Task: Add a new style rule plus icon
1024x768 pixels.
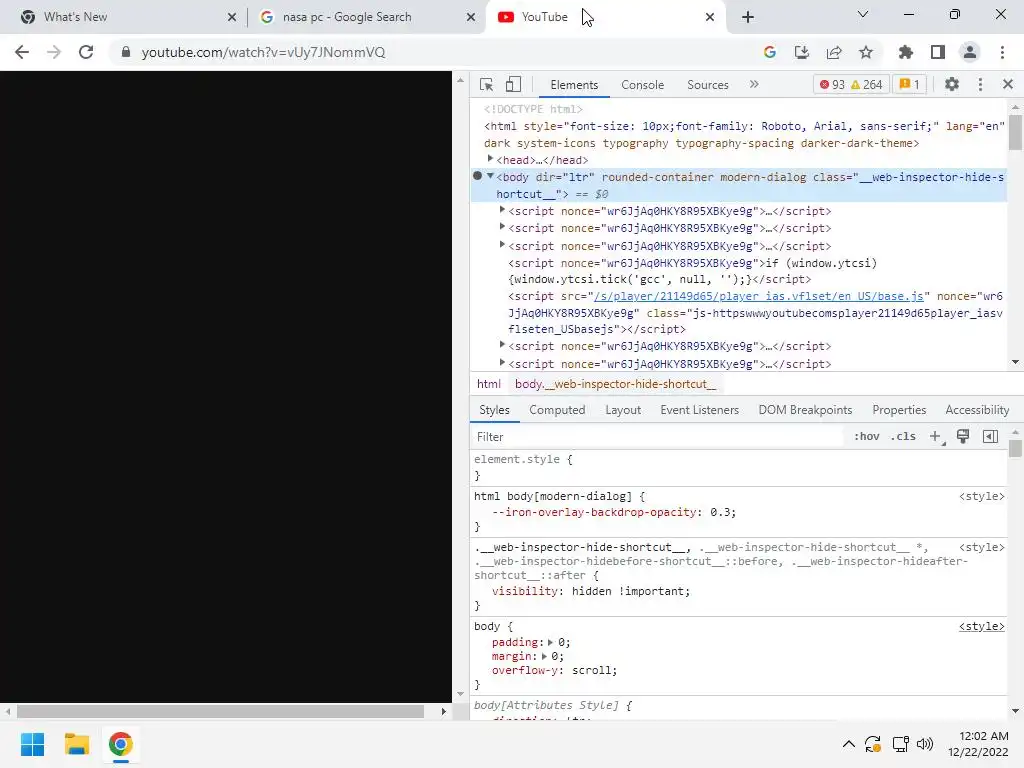Action: [x=936, y=436]
